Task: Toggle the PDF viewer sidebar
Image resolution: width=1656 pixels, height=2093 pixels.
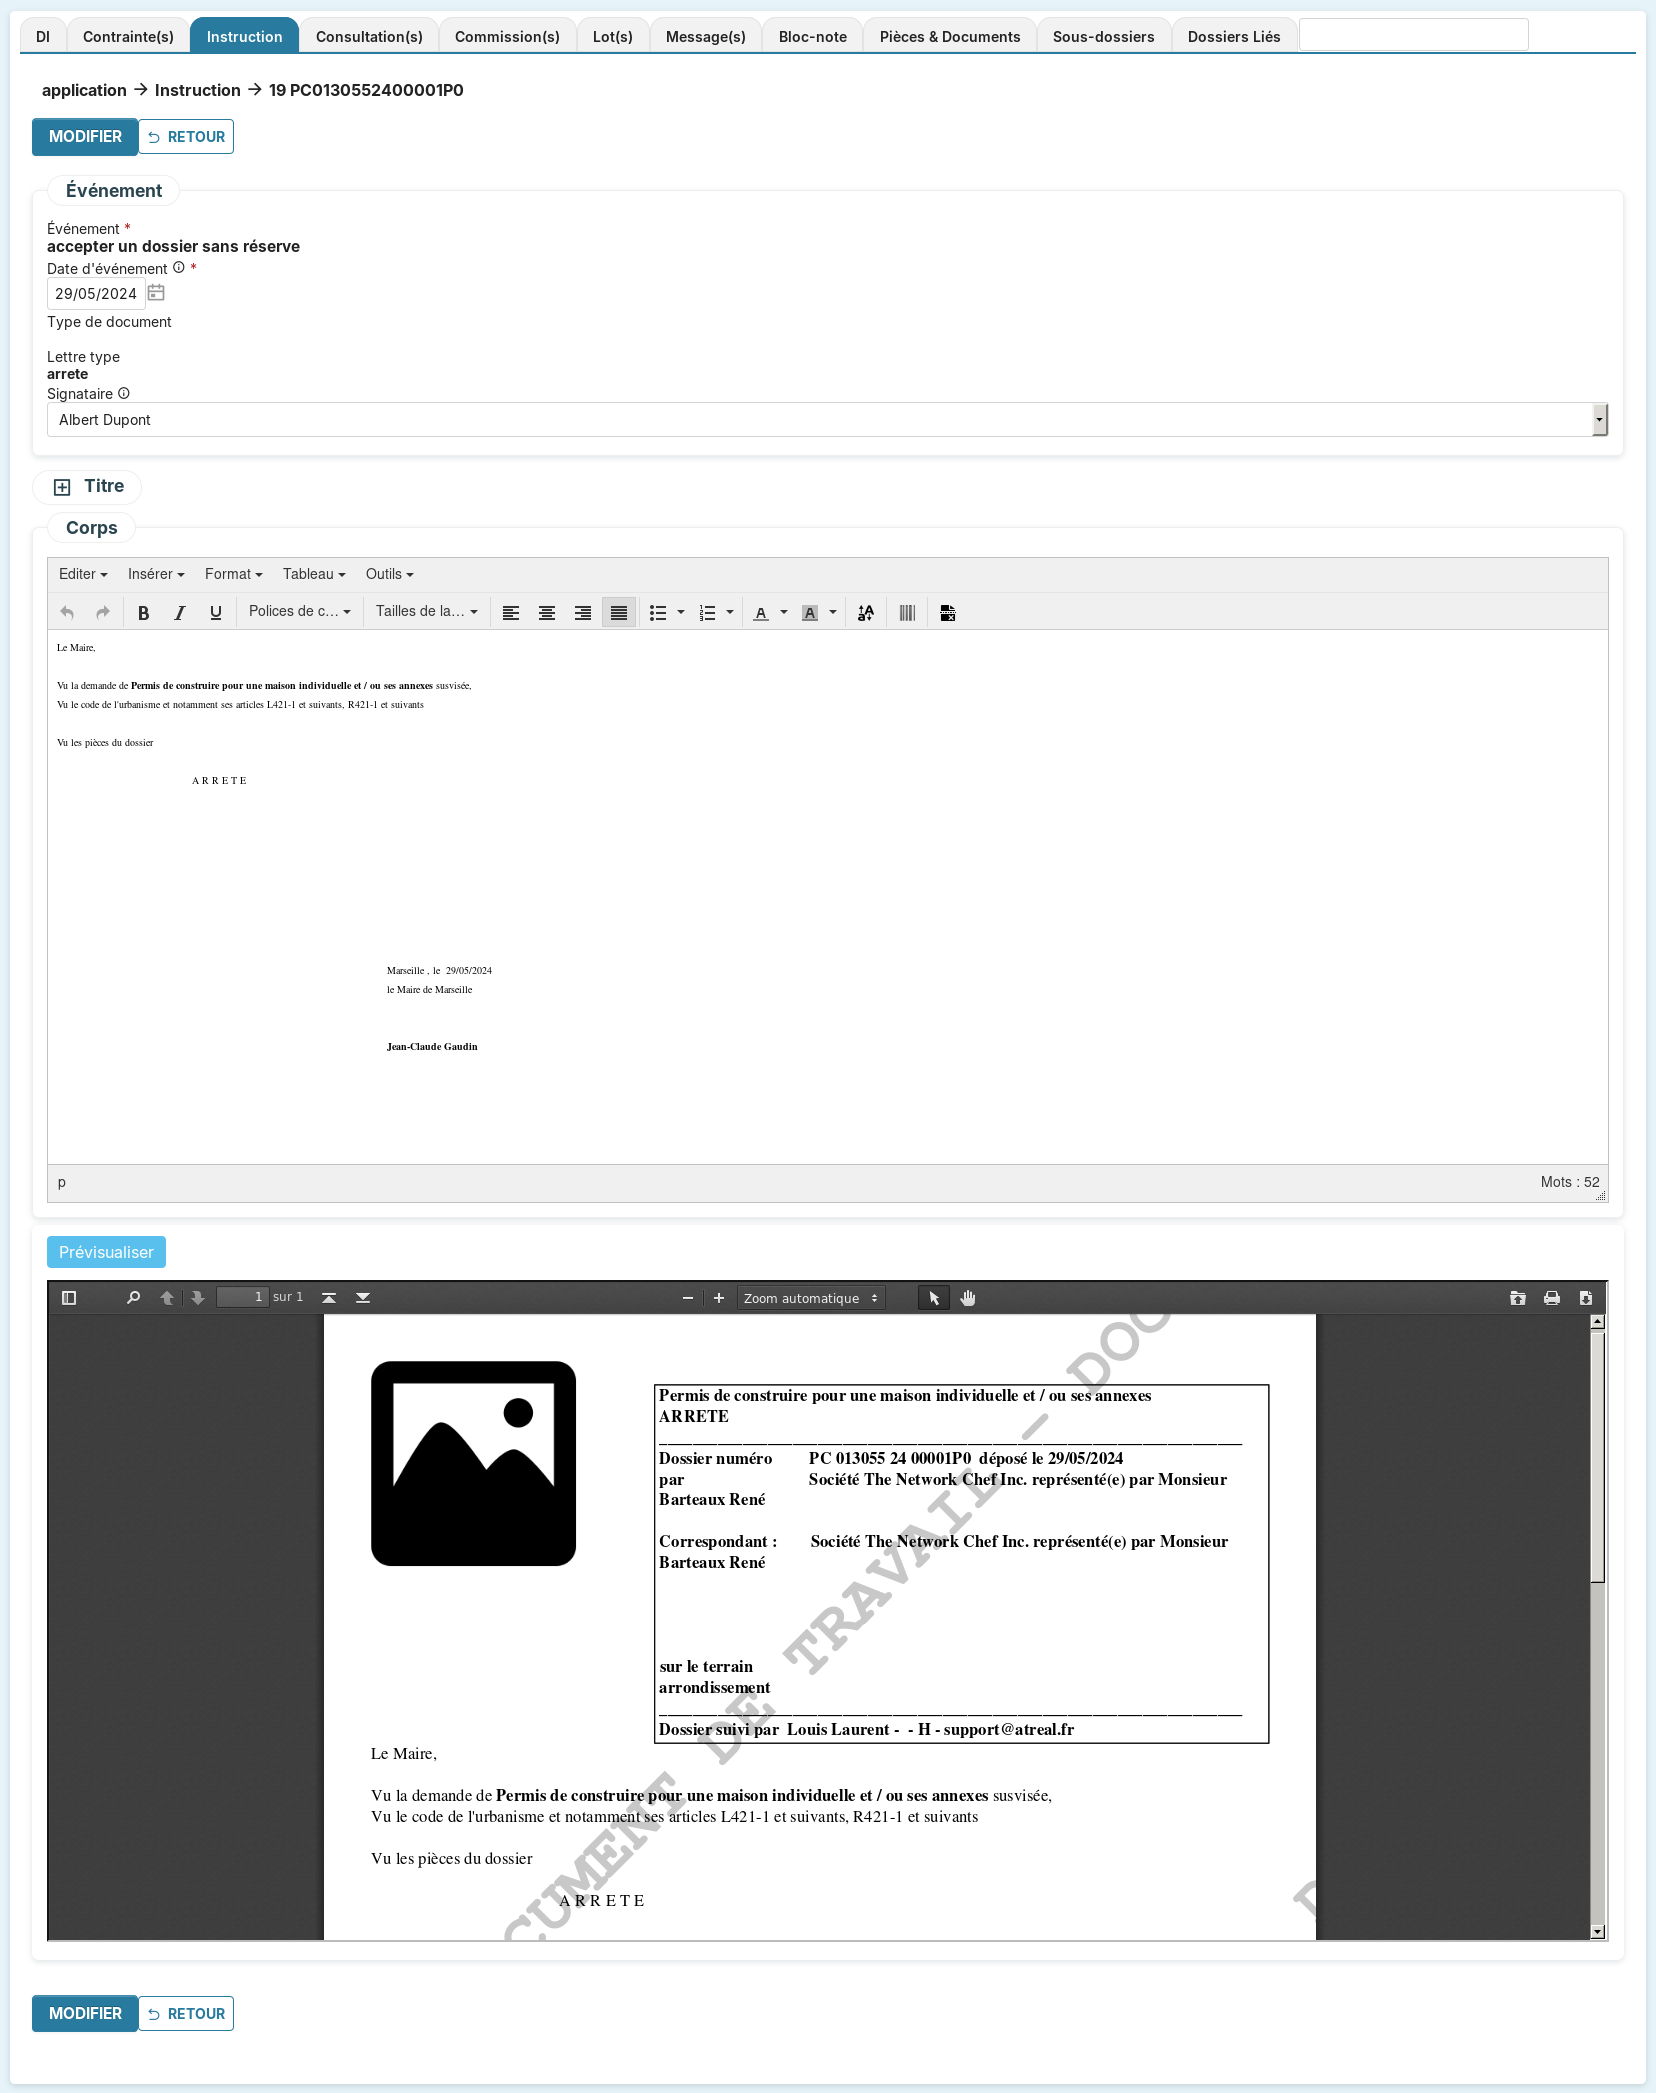Action: tap(69, 1298)
